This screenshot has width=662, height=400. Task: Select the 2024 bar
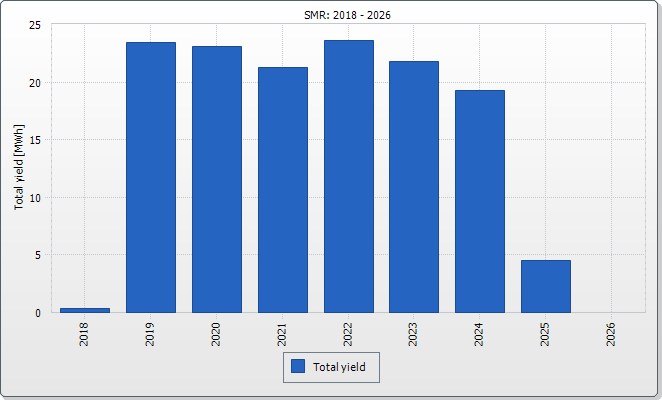(480, 201)
